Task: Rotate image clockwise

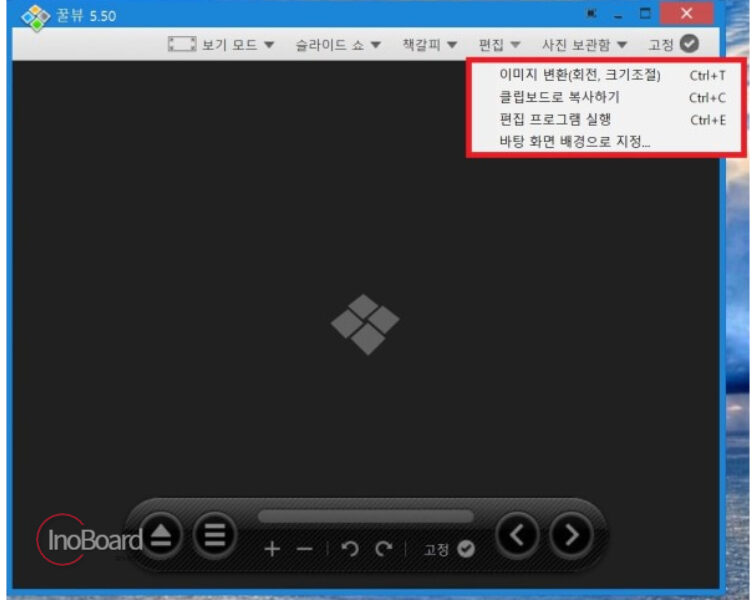Action: [384, 549]
